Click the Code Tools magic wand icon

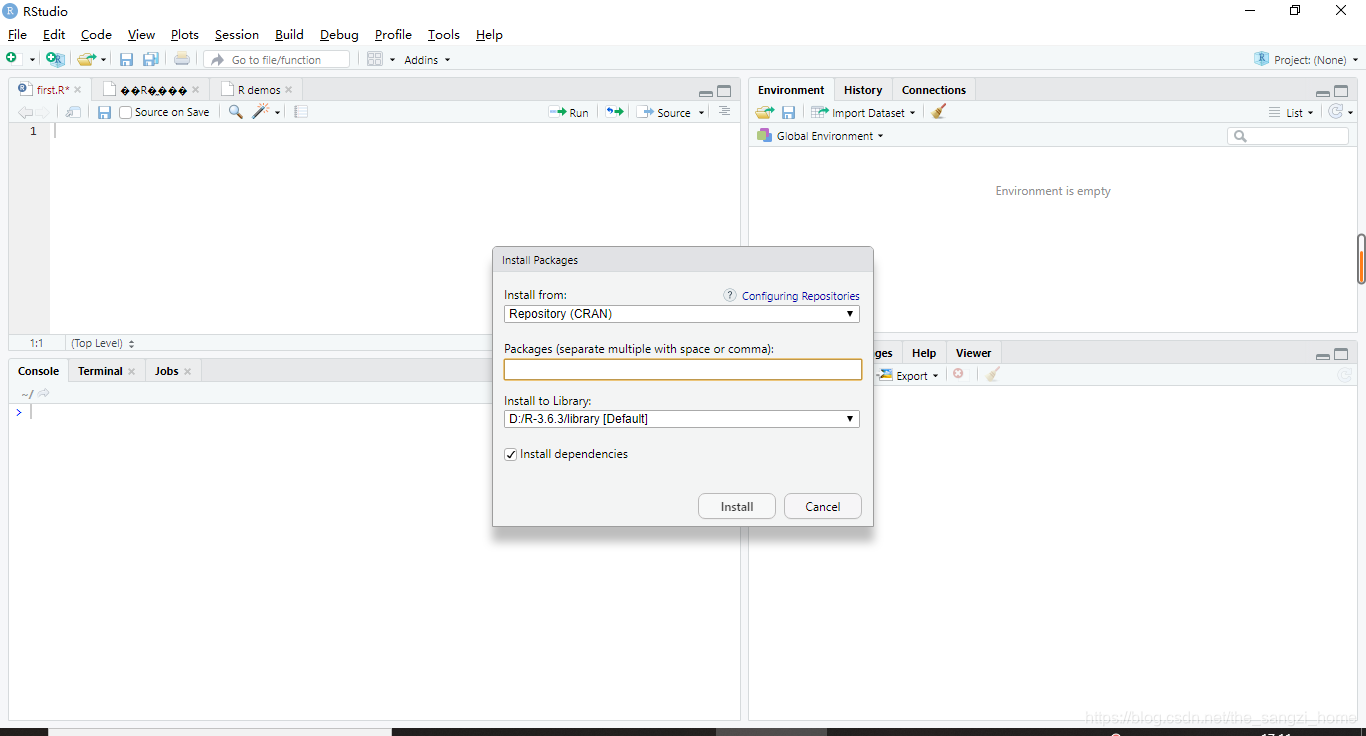point(261,112)
